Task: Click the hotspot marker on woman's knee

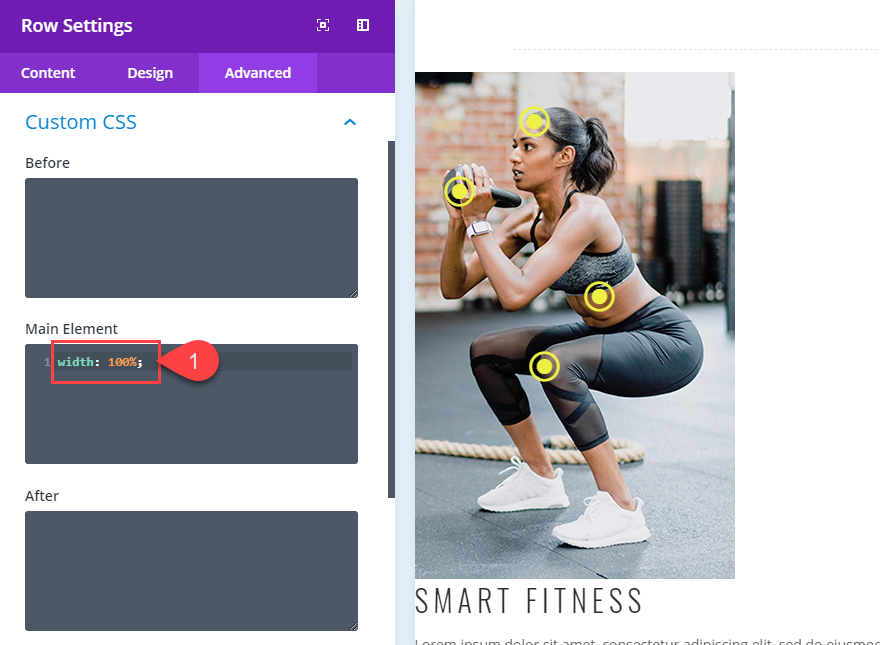Action: 544,367
